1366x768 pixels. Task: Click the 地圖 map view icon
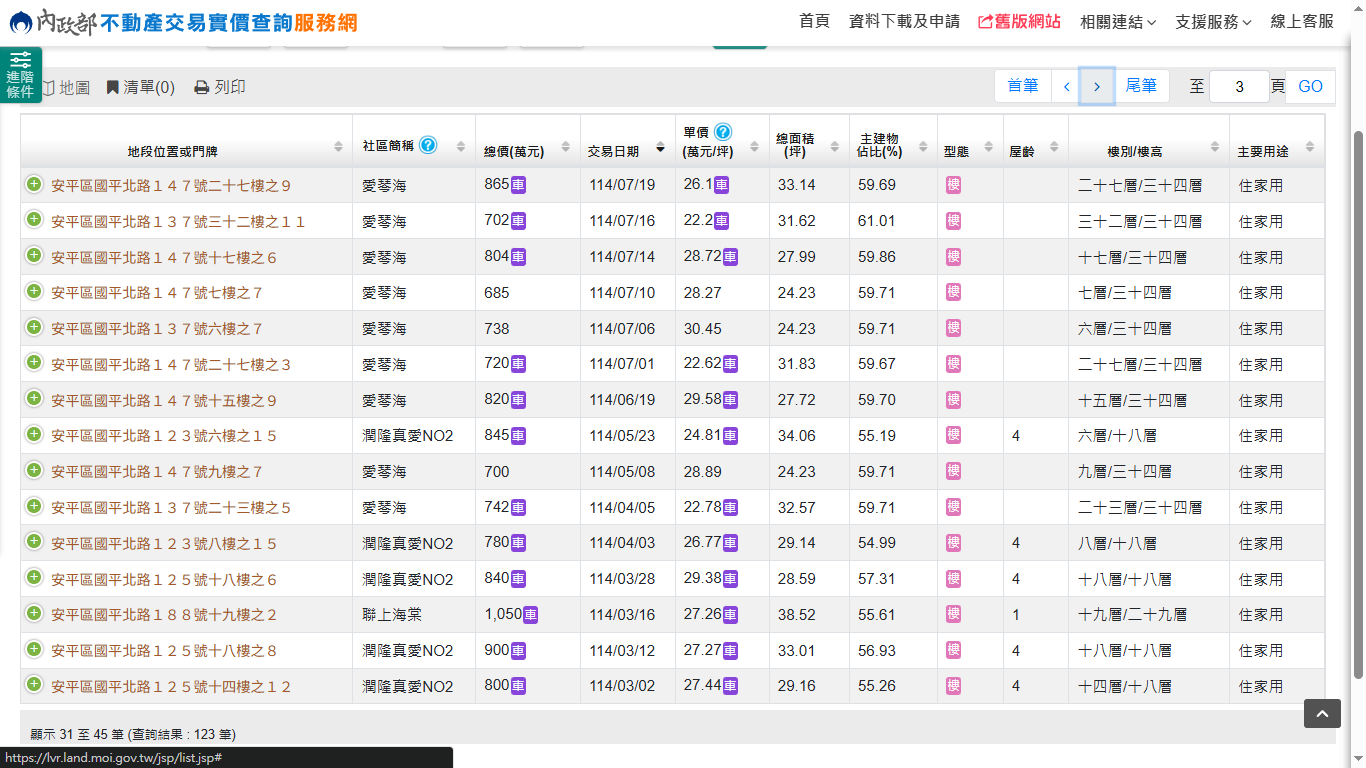48,88
